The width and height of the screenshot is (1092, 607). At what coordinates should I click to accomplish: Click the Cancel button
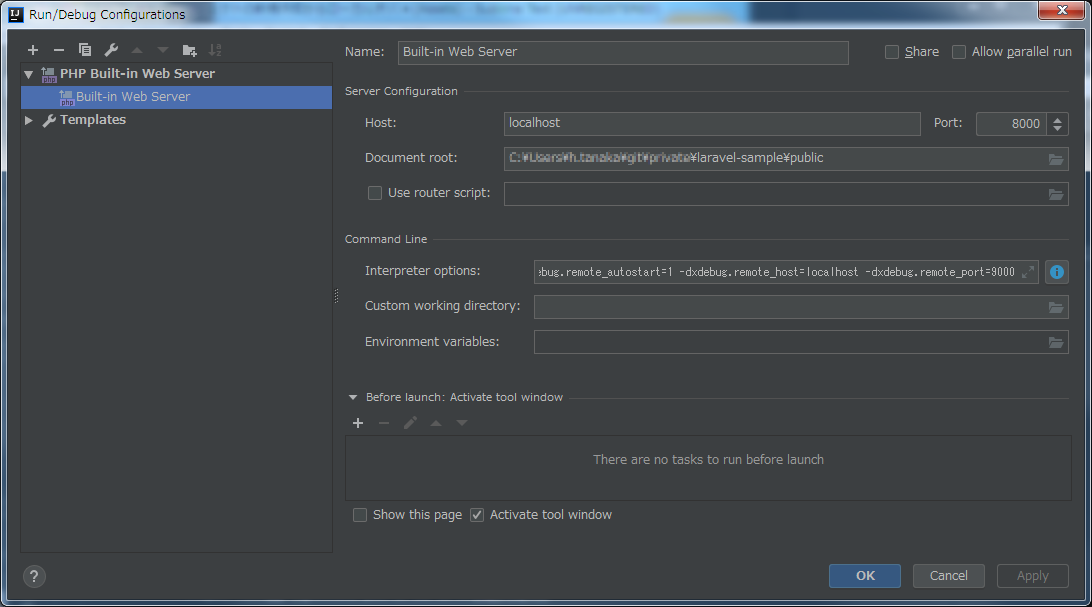point(949,576)
